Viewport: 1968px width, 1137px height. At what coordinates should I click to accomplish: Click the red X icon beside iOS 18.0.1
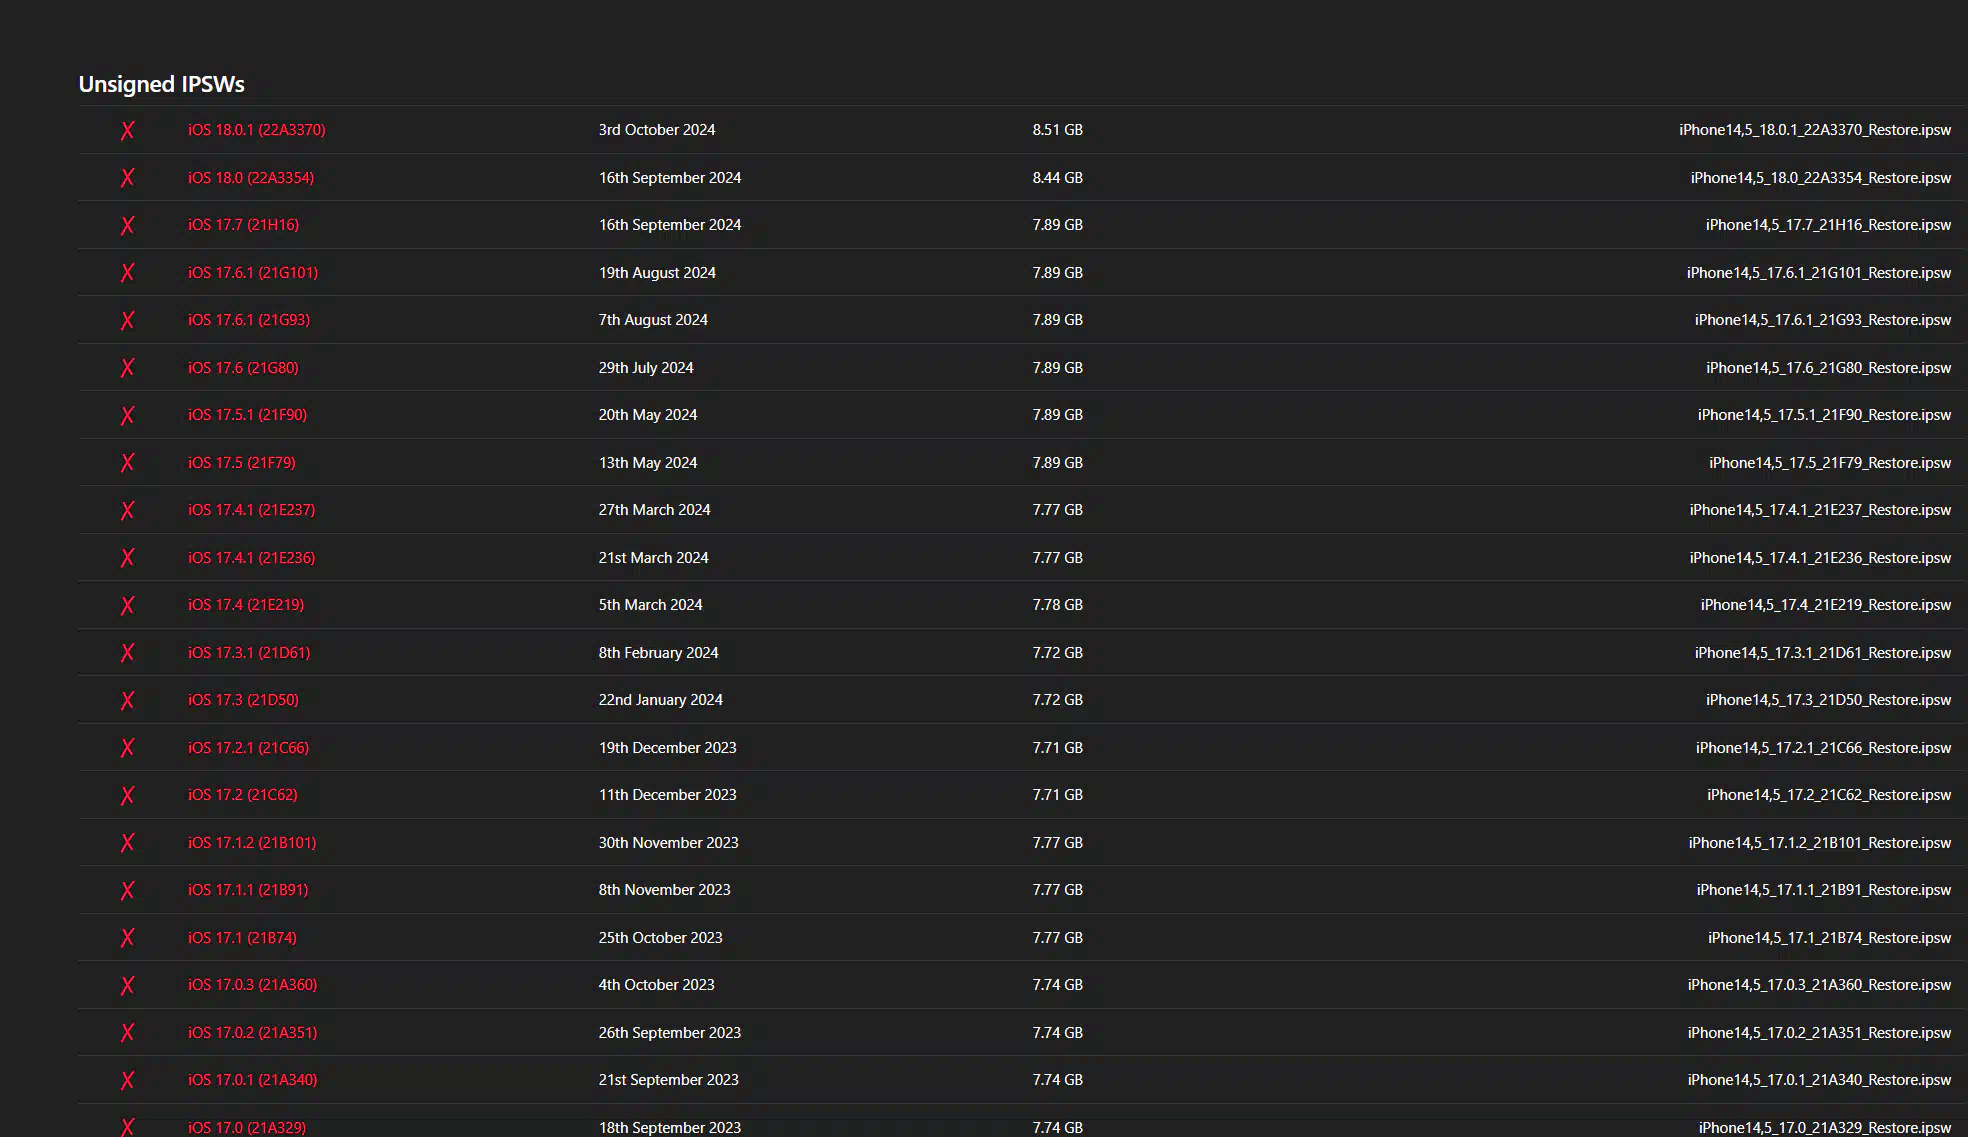[127, 130]
